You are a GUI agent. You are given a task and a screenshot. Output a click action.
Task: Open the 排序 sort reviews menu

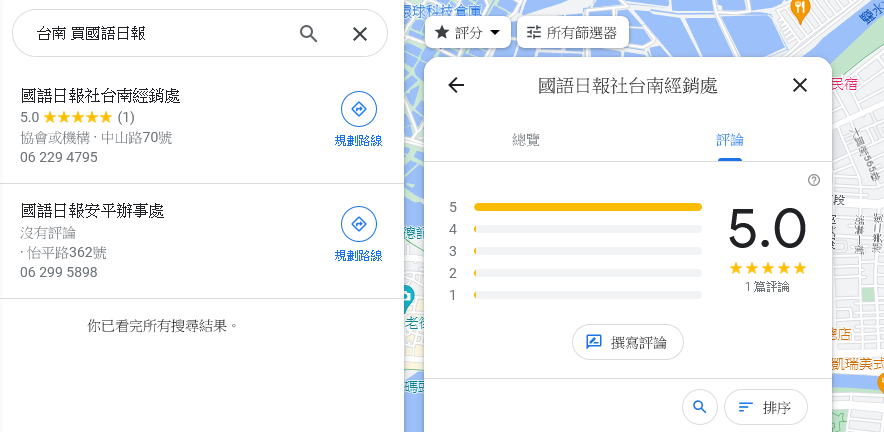(765, 407)
